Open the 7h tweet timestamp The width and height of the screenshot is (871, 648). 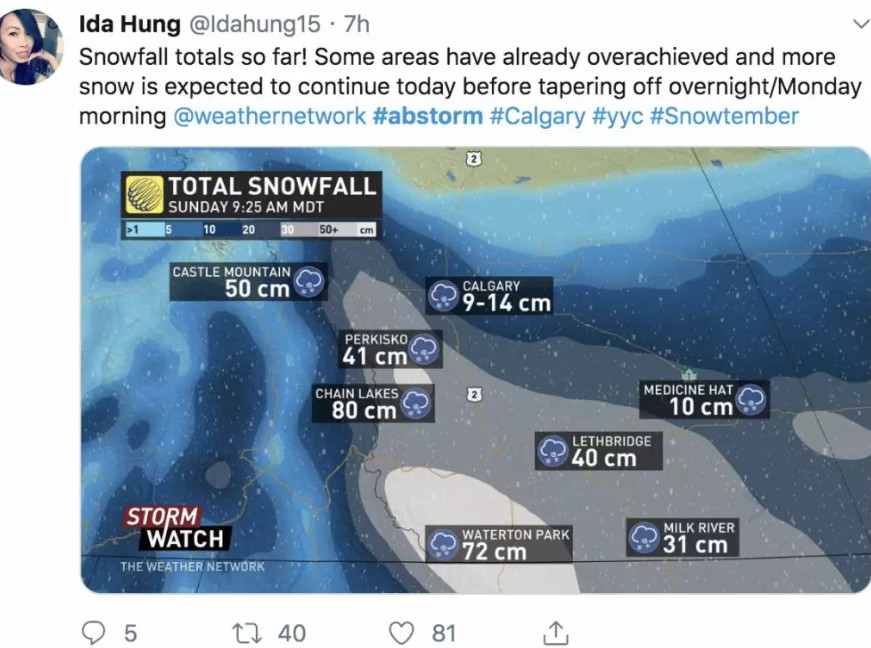pos(356,23)
